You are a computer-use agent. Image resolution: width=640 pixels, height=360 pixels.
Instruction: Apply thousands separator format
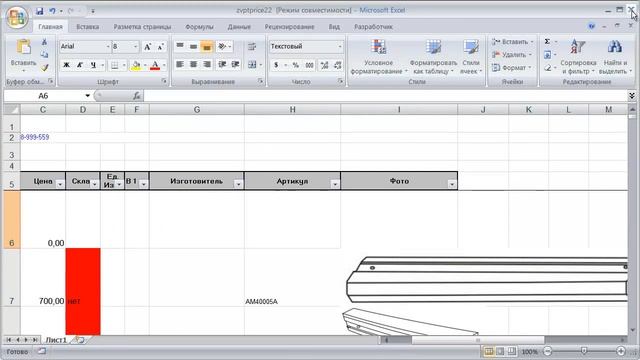[x=309, y=65]
